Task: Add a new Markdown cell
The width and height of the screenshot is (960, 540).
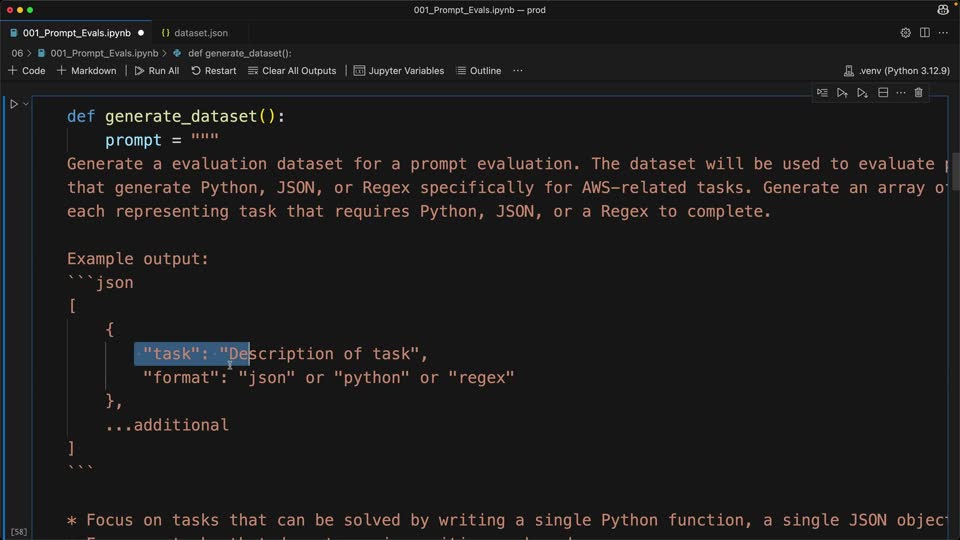Action: (86, 71)
